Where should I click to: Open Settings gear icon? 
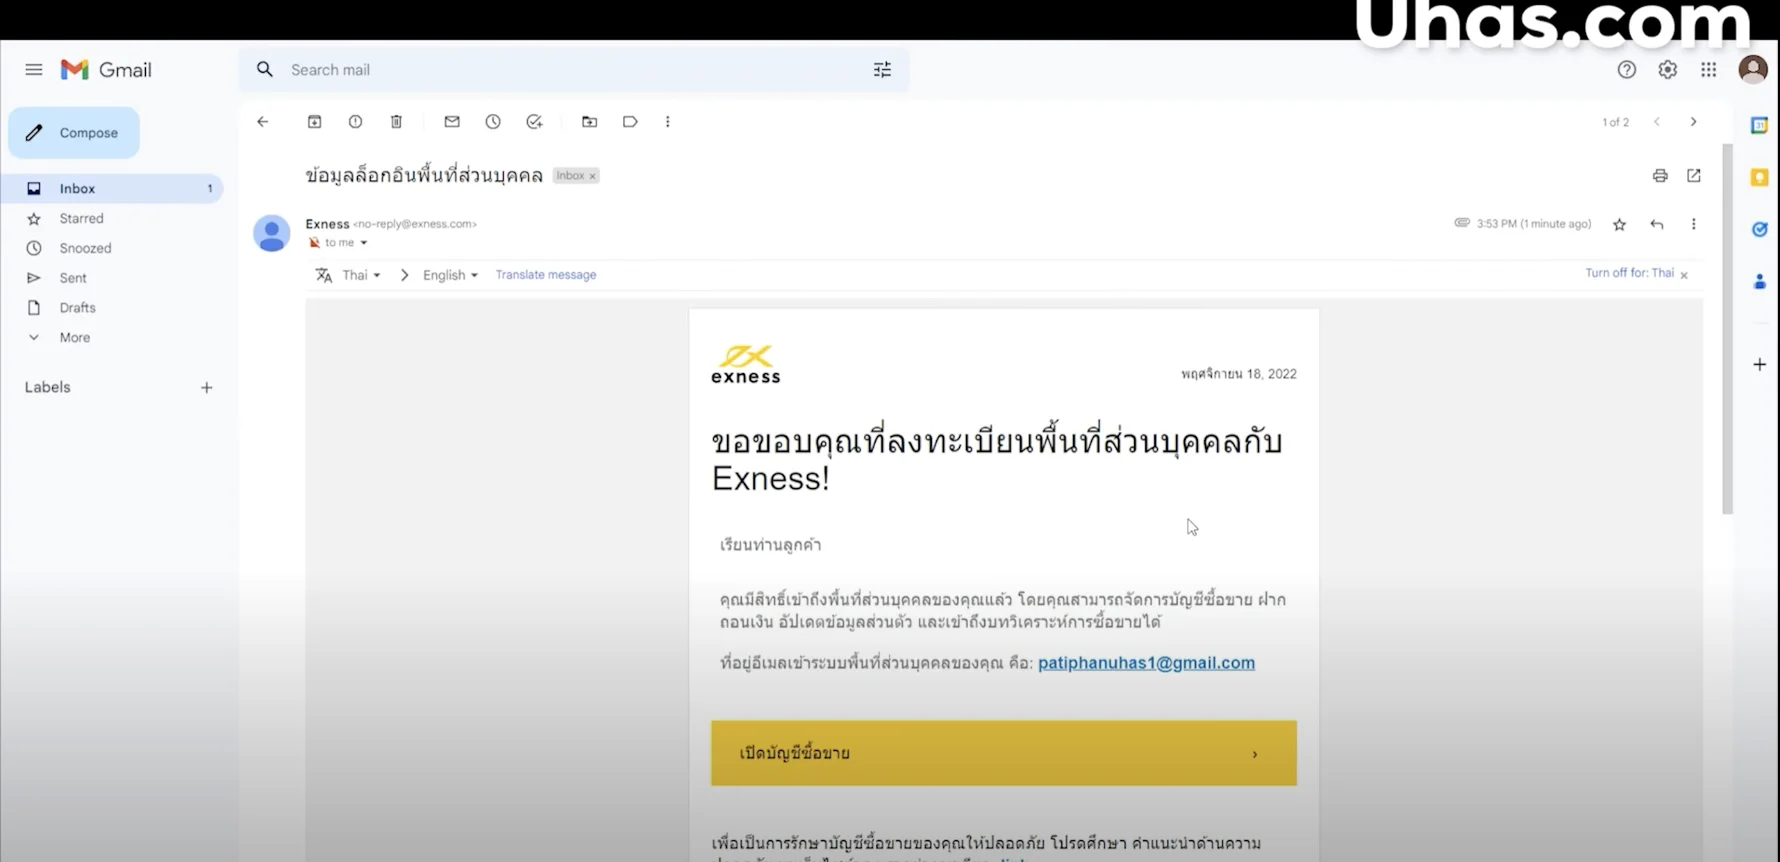[x=1668, y=70]
